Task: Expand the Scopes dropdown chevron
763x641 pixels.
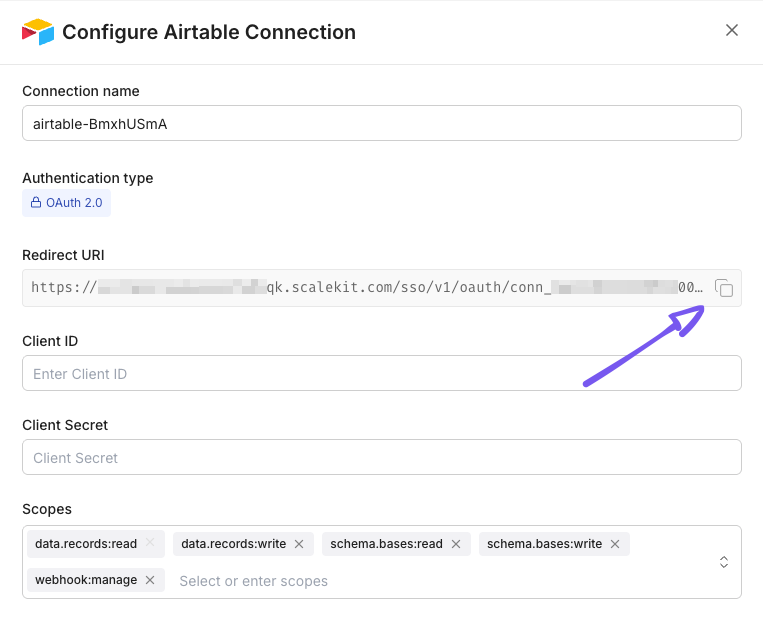Action: (x=724, y=562)
